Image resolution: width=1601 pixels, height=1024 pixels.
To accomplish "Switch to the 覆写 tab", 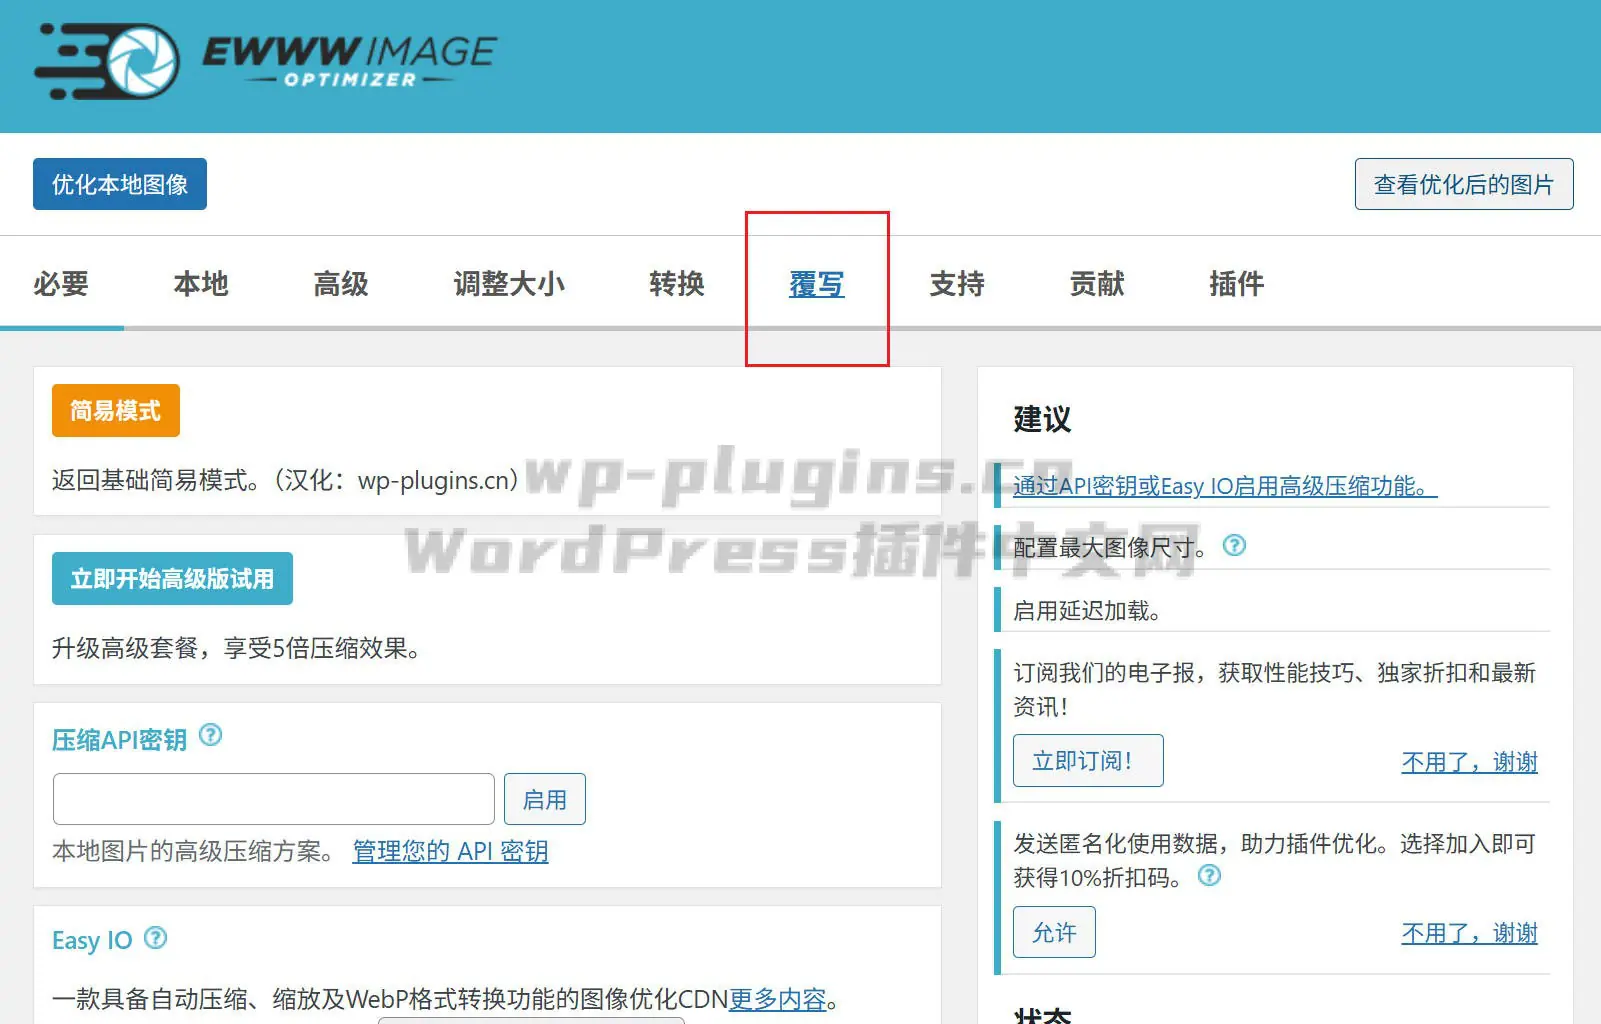I will click(x=815, y=284).
